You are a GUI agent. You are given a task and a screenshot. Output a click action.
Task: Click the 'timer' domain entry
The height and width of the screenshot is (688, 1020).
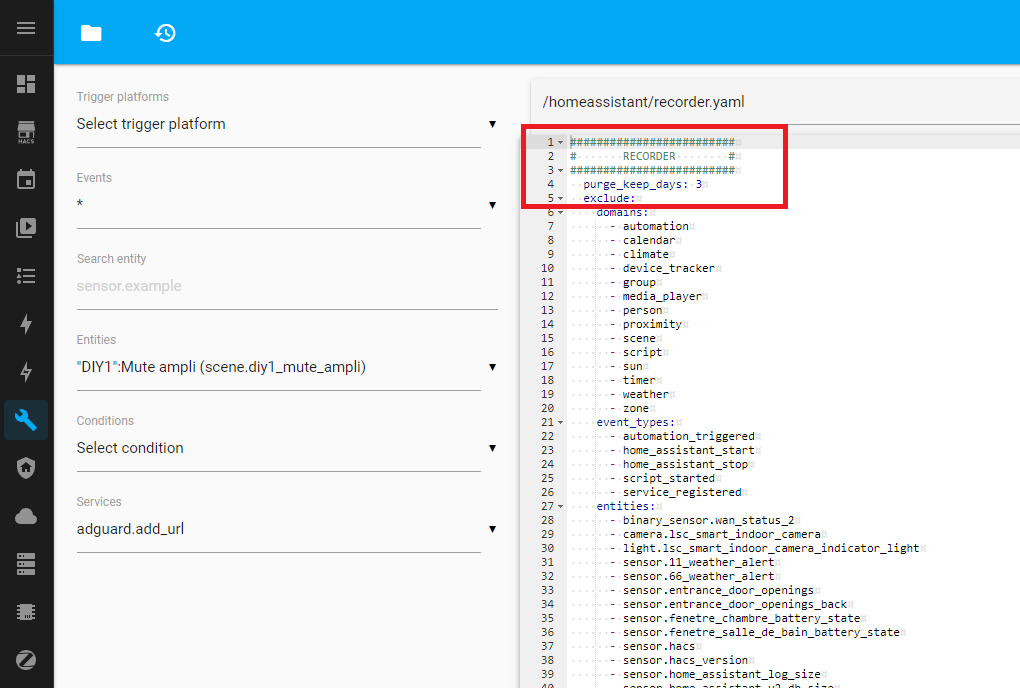pyautogui.click(x=639, y=380)
